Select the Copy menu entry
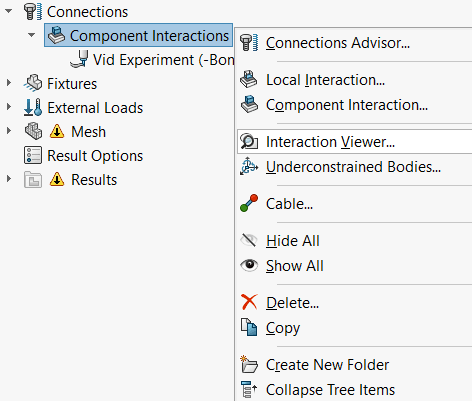This screenshot has width=472, height=401. pos(283,328)
